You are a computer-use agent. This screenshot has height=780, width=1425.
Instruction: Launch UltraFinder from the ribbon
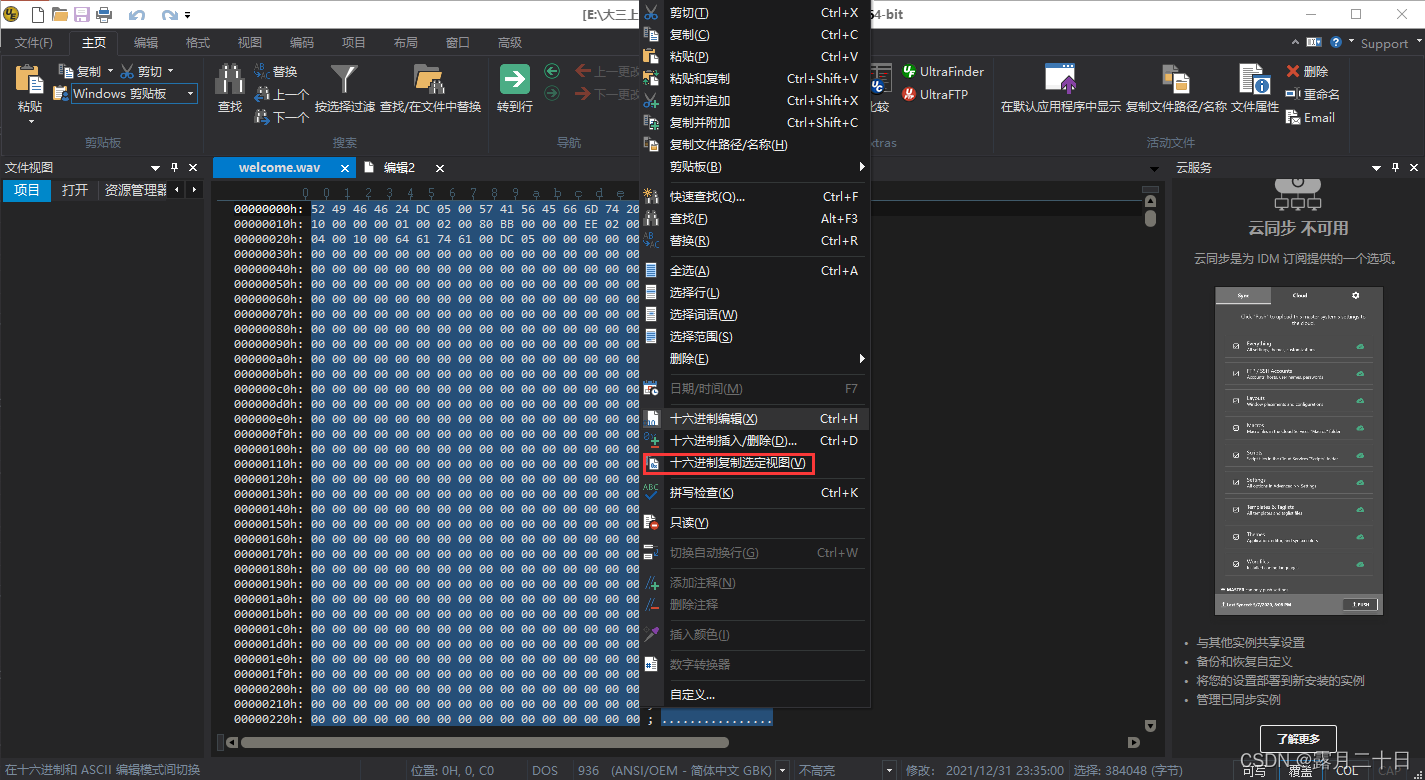943,71
